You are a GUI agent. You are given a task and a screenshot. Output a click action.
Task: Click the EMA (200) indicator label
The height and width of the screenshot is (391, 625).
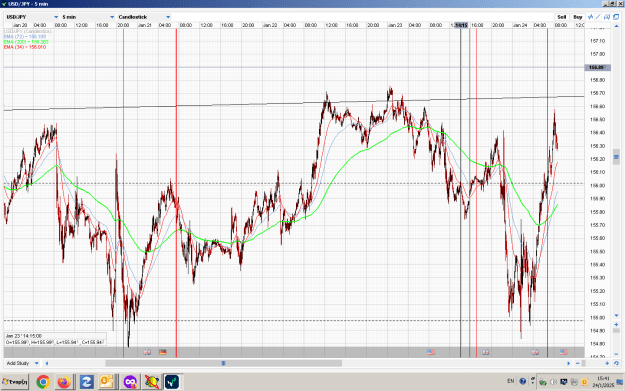point(26,41)
